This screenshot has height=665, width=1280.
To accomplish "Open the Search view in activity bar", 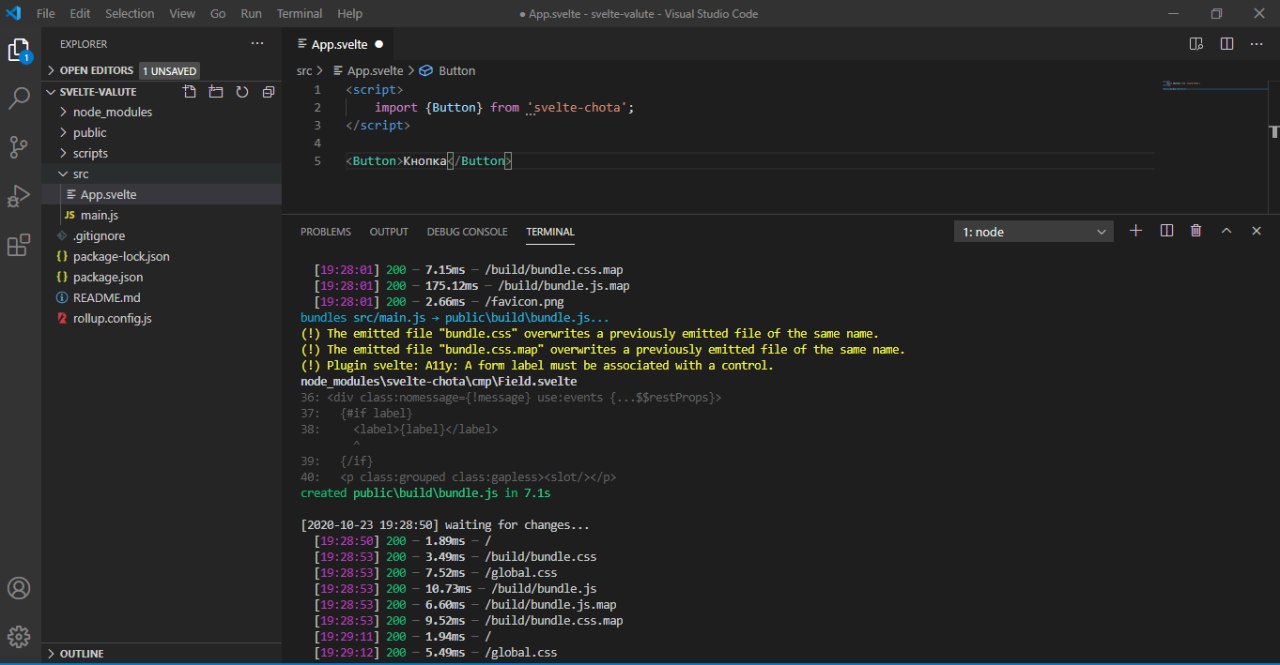I will pyautogui.click(x=19, y=98).
